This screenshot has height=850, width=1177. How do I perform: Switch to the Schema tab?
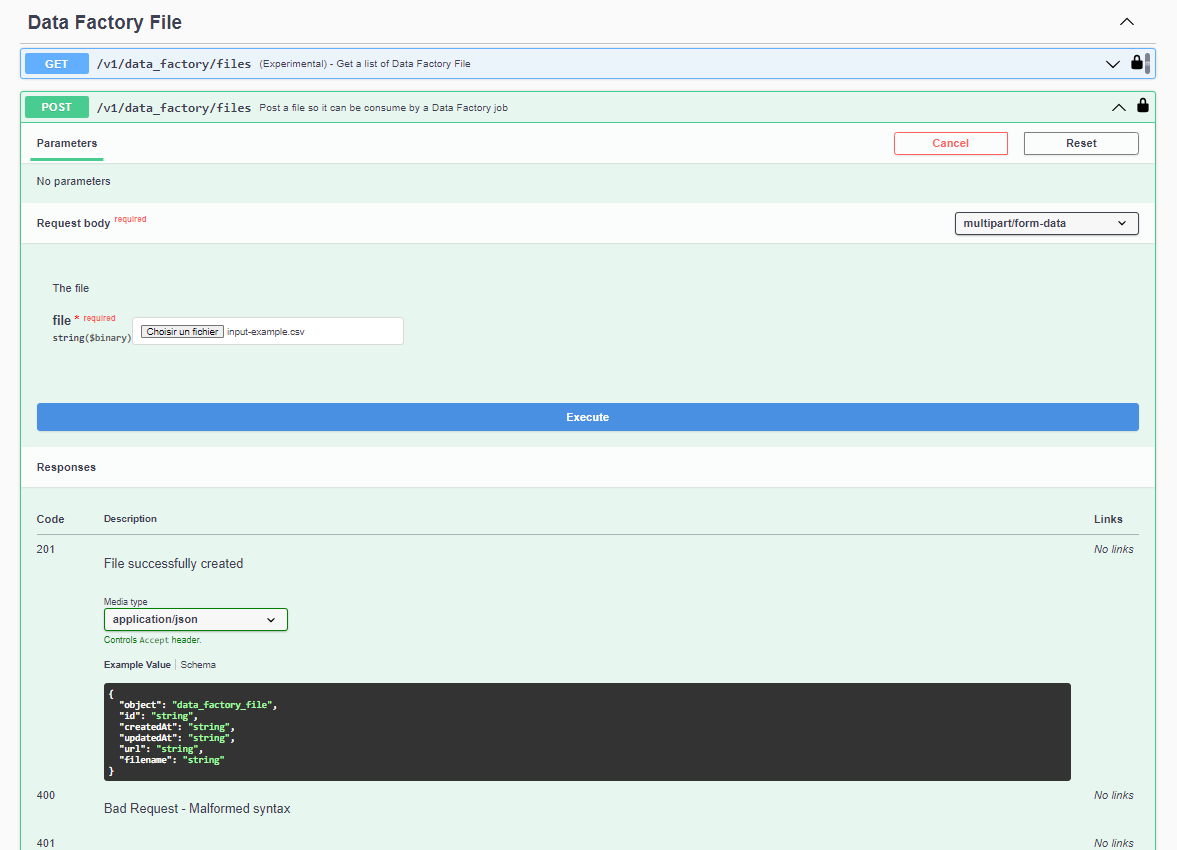point(198,665)
